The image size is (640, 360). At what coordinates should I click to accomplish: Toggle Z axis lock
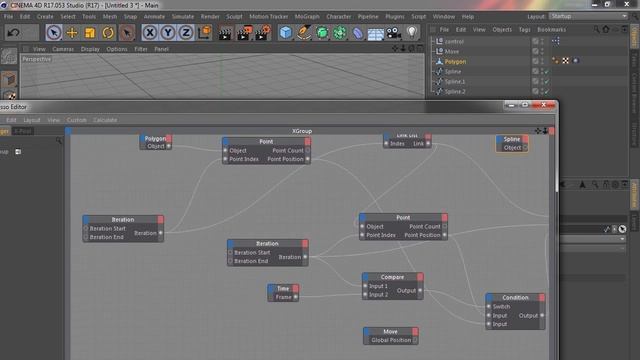point(186,33)
